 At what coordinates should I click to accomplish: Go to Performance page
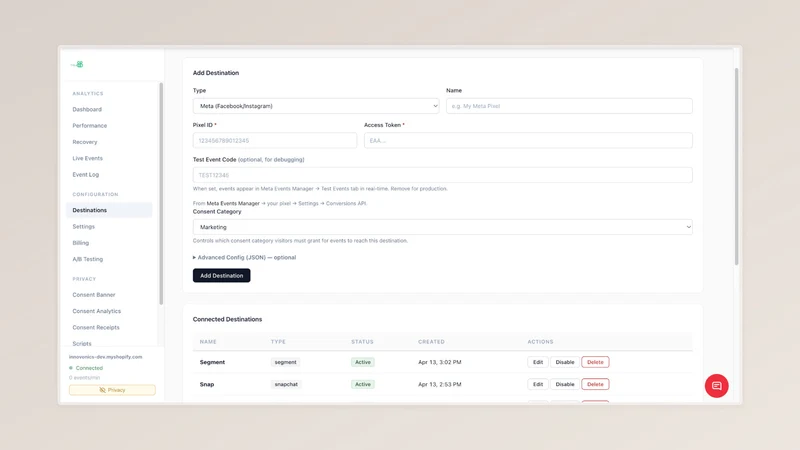pos(89,126)
